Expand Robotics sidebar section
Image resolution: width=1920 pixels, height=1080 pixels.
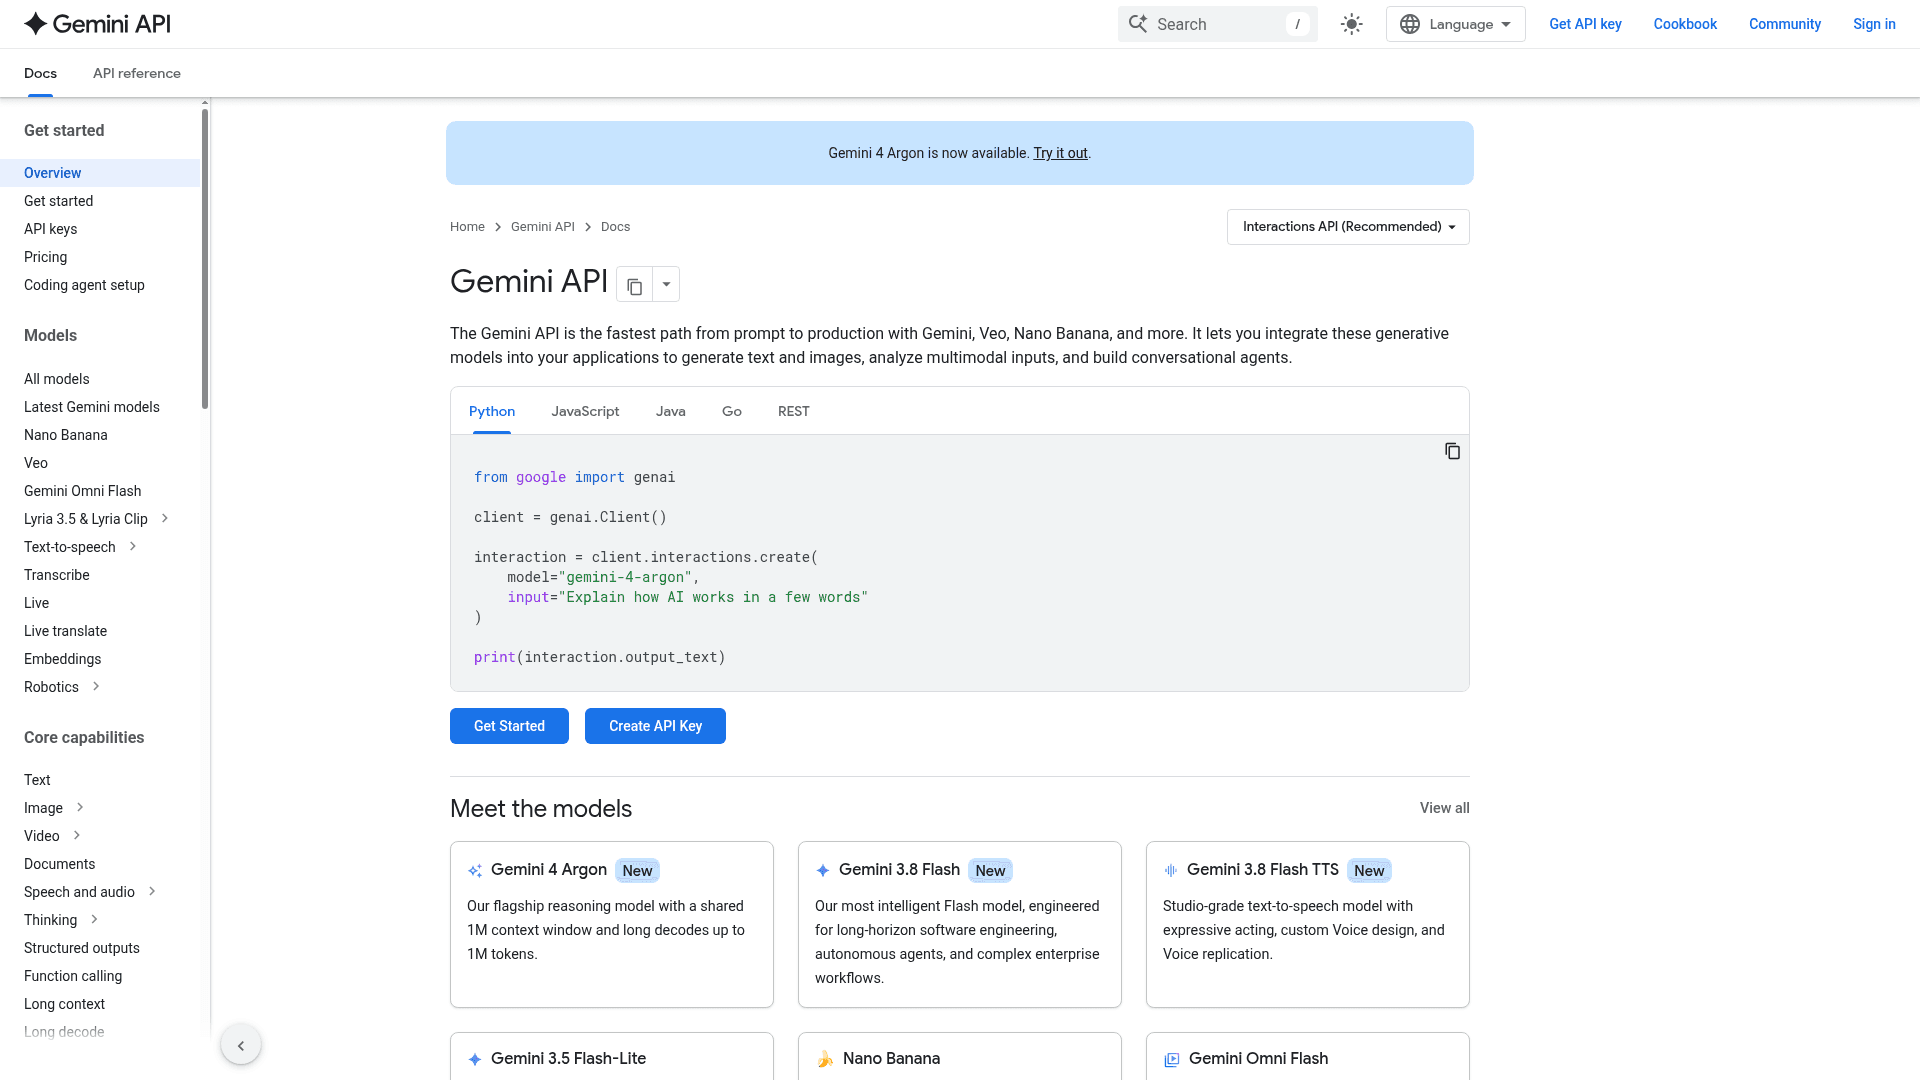[x=96, y=686]
